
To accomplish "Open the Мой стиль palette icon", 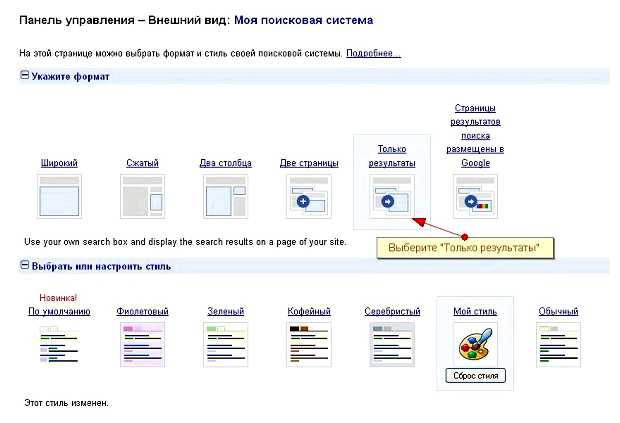I will (475, 343).
